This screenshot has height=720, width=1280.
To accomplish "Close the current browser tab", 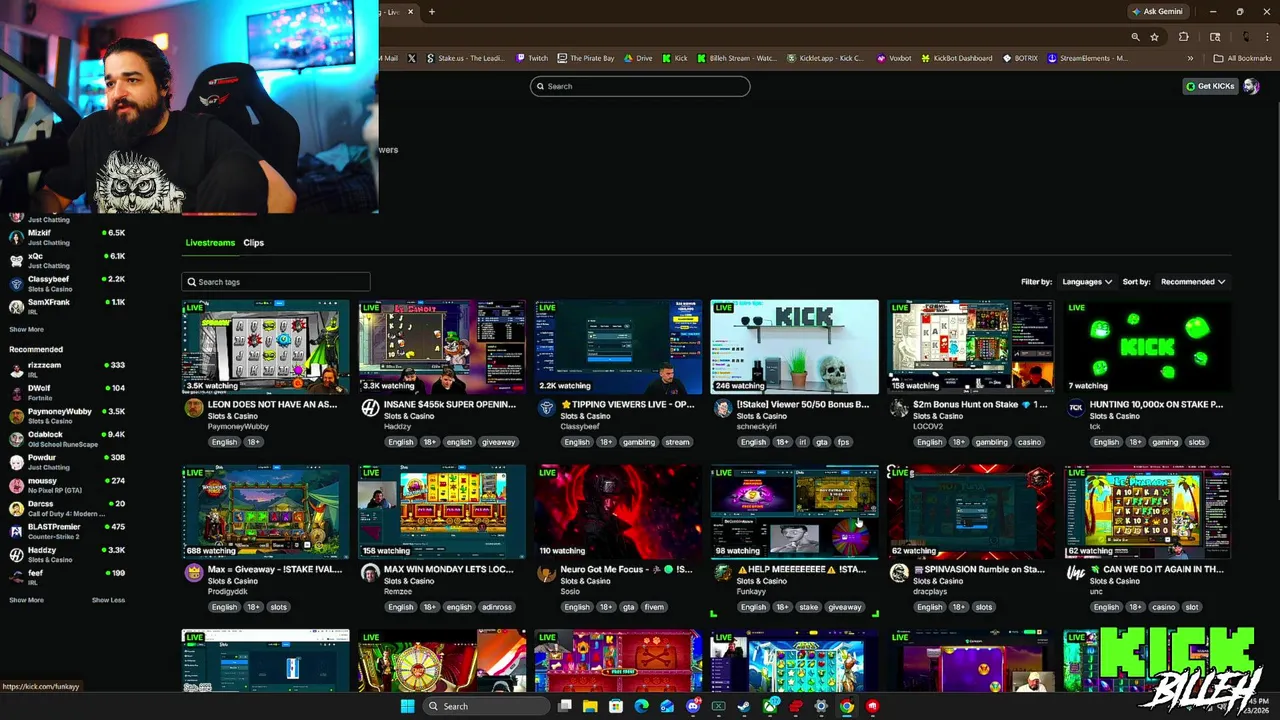I will 410,12.
